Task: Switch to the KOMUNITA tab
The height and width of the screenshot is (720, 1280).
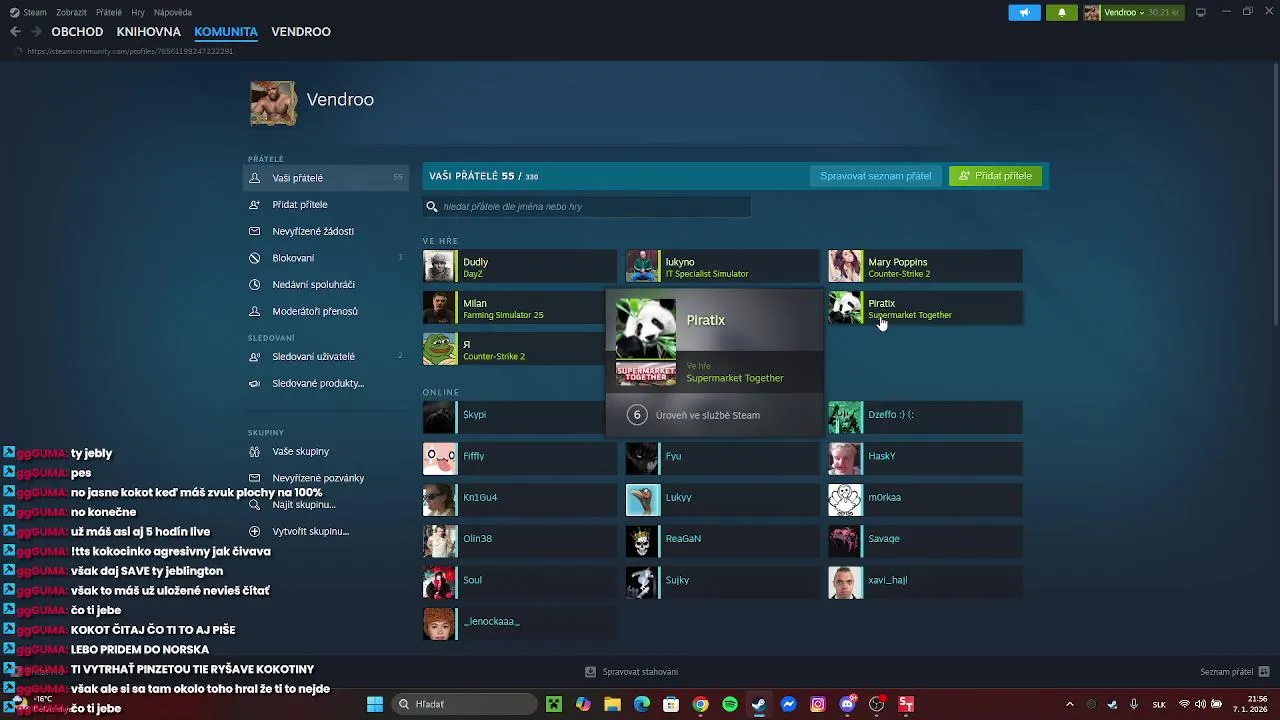Action: coord(226,32)
